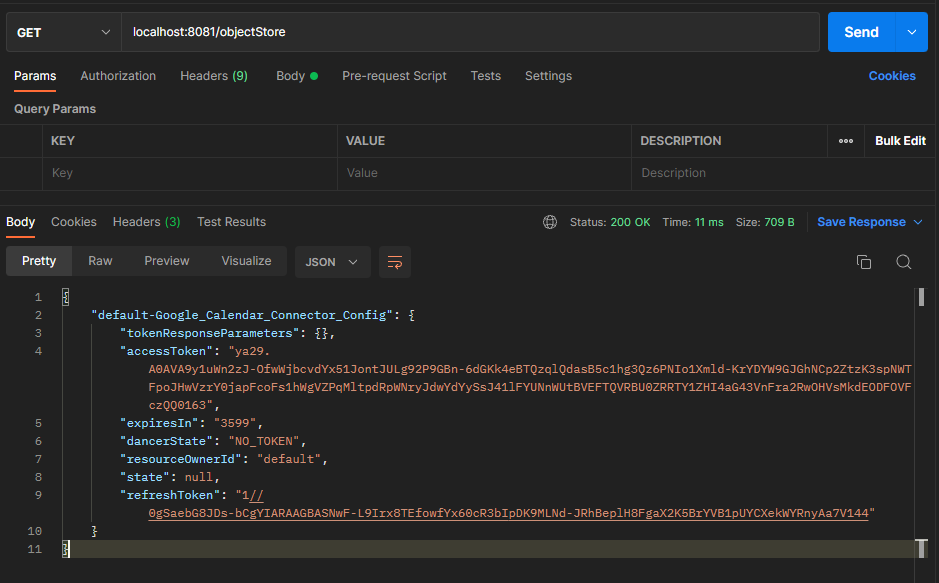Click the "tokenResponseParameters" key text
Image resolution: width=939 pixels, height=583 pixels.
click(x=210, y=333)
